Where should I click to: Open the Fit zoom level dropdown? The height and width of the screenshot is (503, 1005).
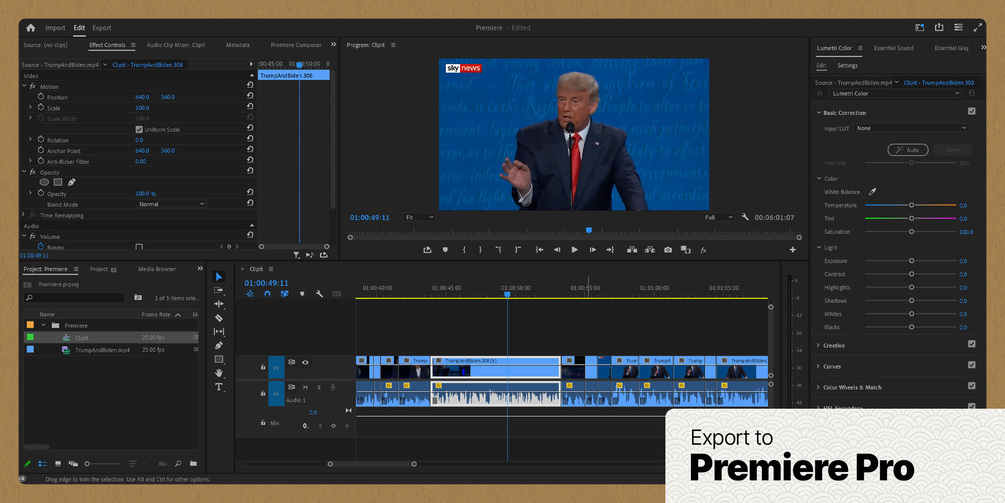pos(419,217)
